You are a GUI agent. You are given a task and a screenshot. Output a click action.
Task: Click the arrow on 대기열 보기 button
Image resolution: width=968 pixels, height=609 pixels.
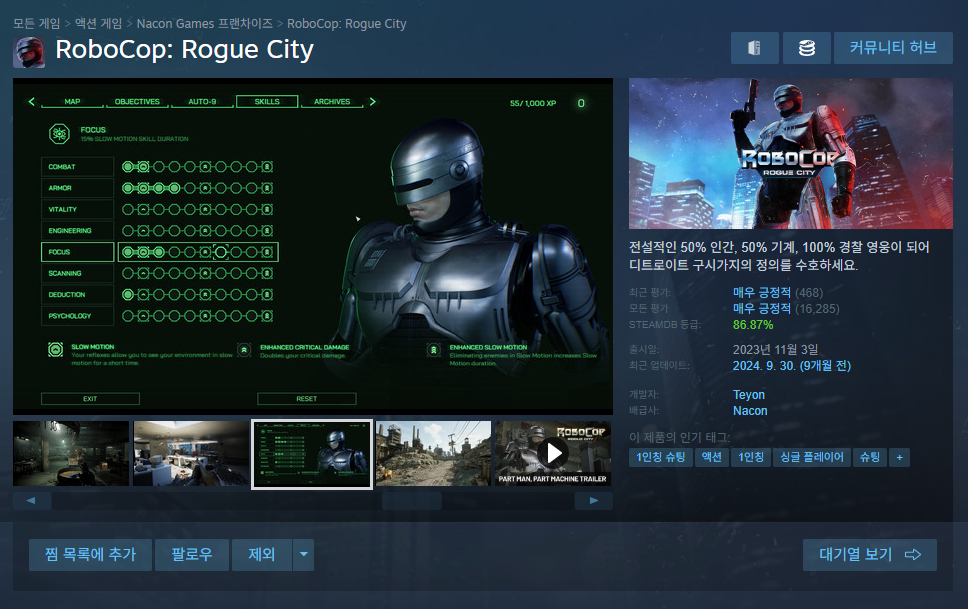912,555
